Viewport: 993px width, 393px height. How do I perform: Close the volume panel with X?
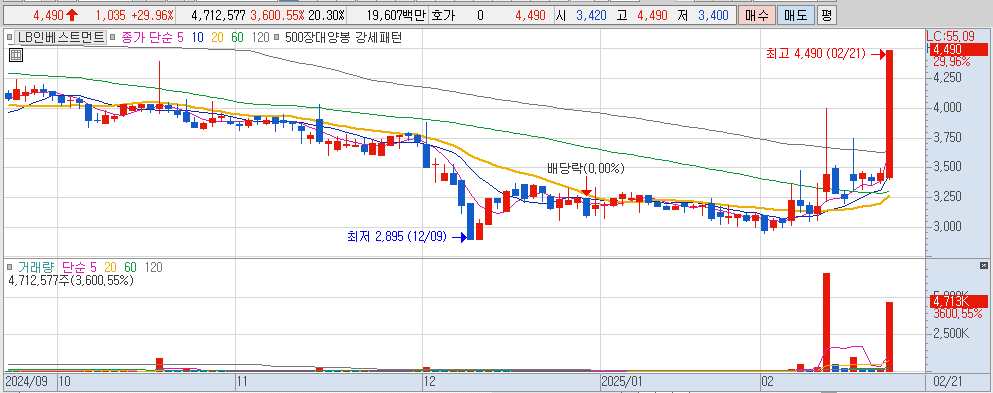pos(984,265)
